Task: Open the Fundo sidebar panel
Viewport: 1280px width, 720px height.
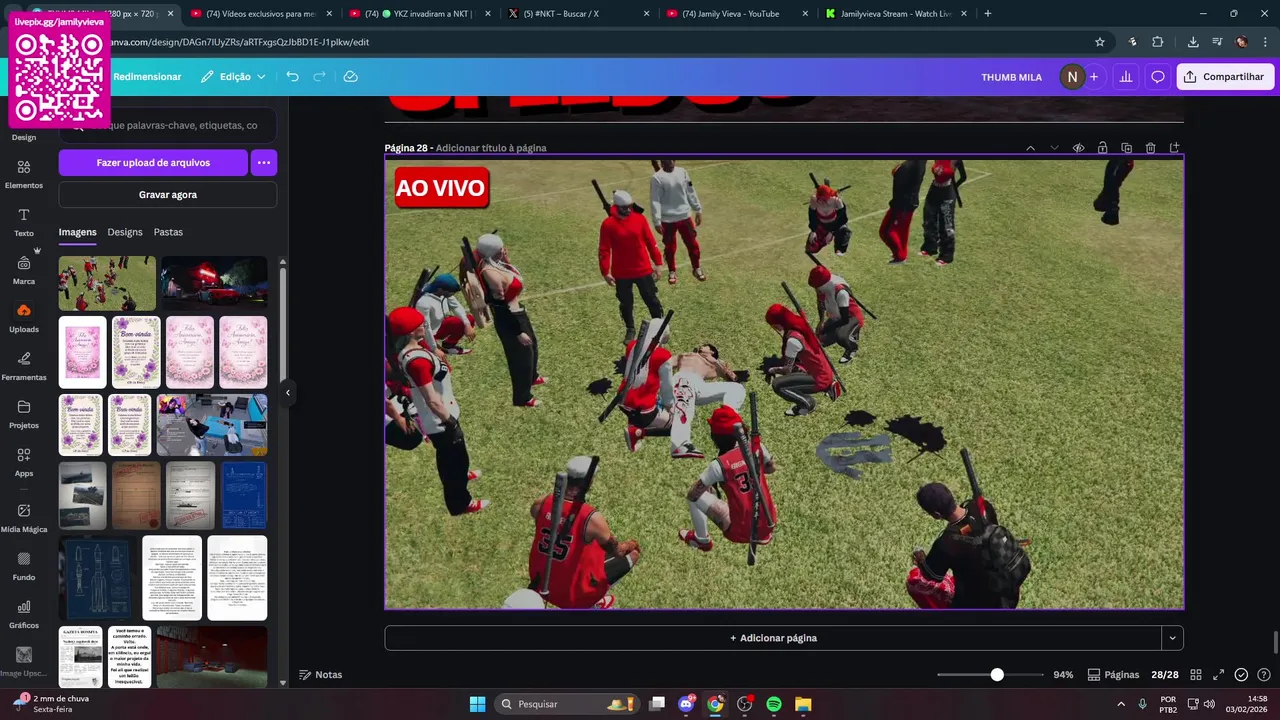Action: coord(24,566)
